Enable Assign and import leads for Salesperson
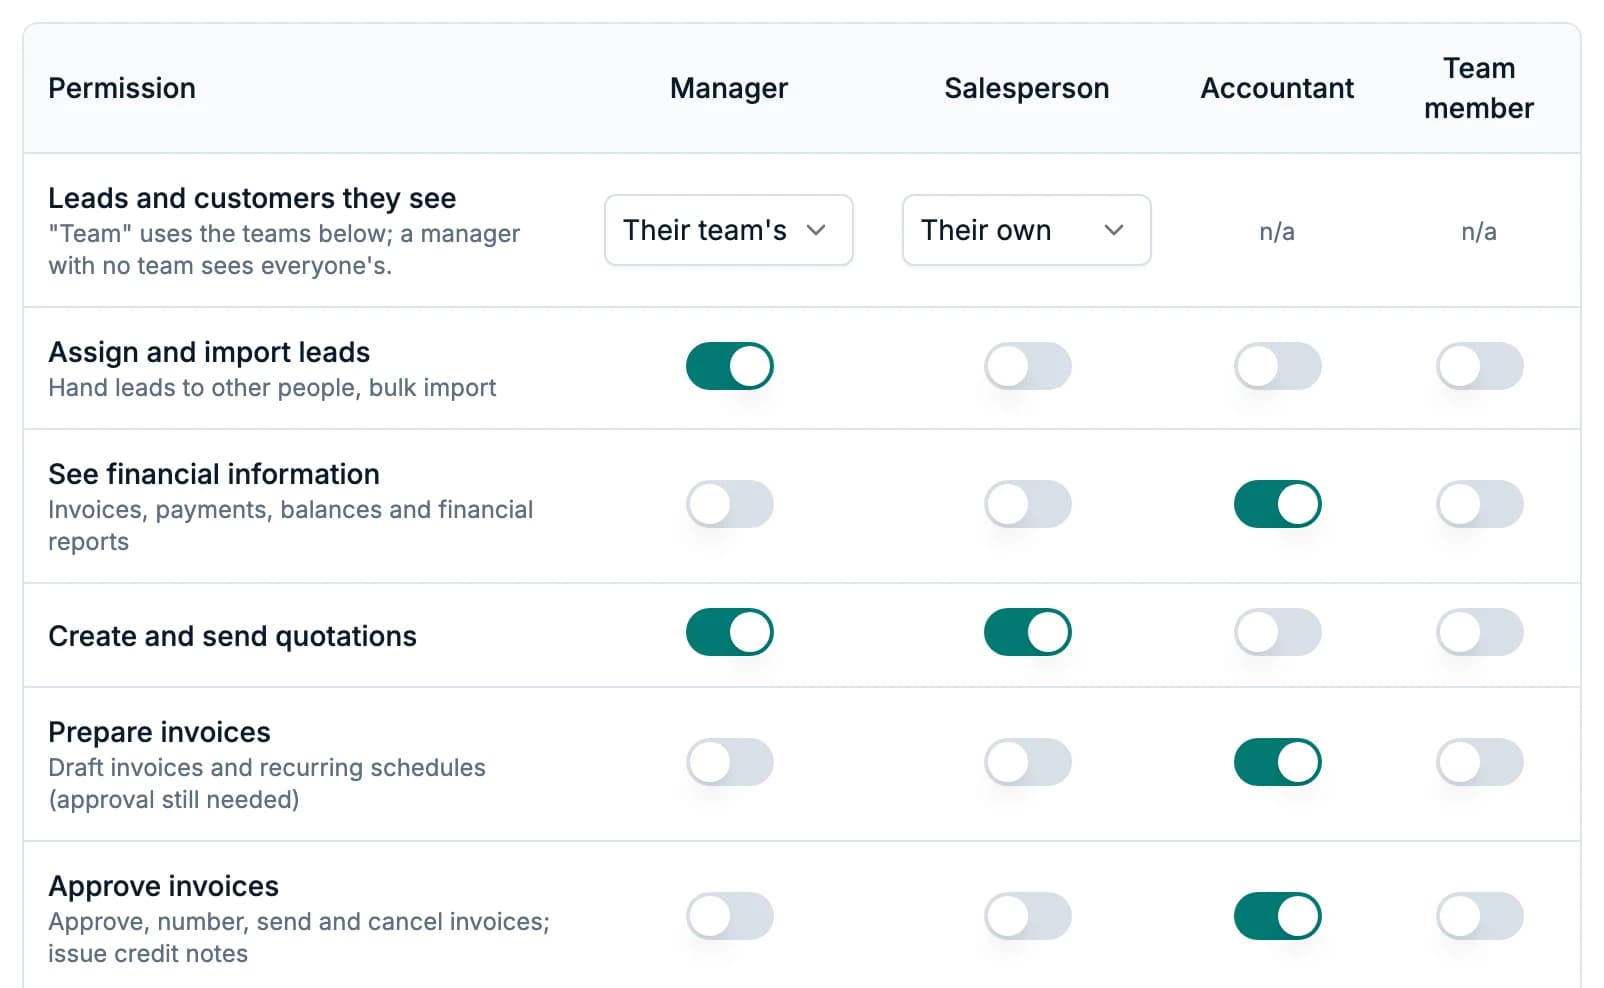The image size is (1604, 988). click(1028, 366)
